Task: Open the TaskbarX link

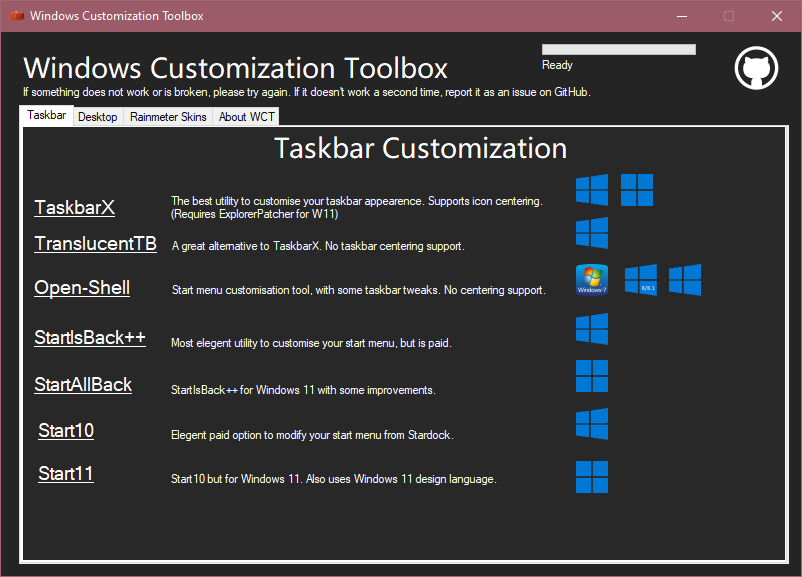Action: pos(74,207)
